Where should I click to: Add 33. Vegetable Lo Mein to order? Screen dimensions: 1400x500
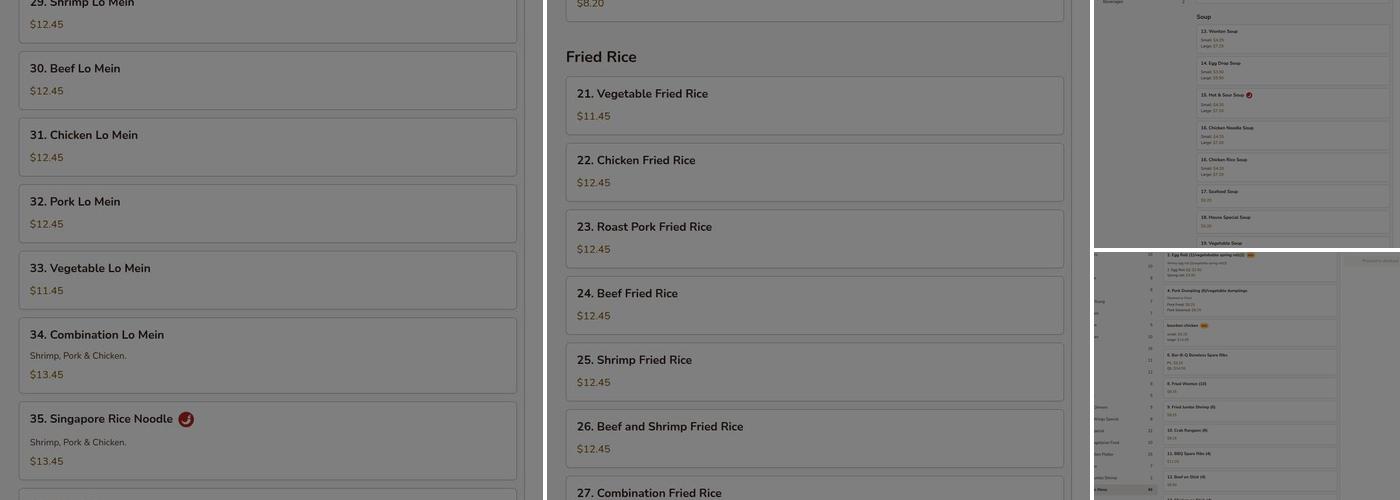(x=267, y=279)
